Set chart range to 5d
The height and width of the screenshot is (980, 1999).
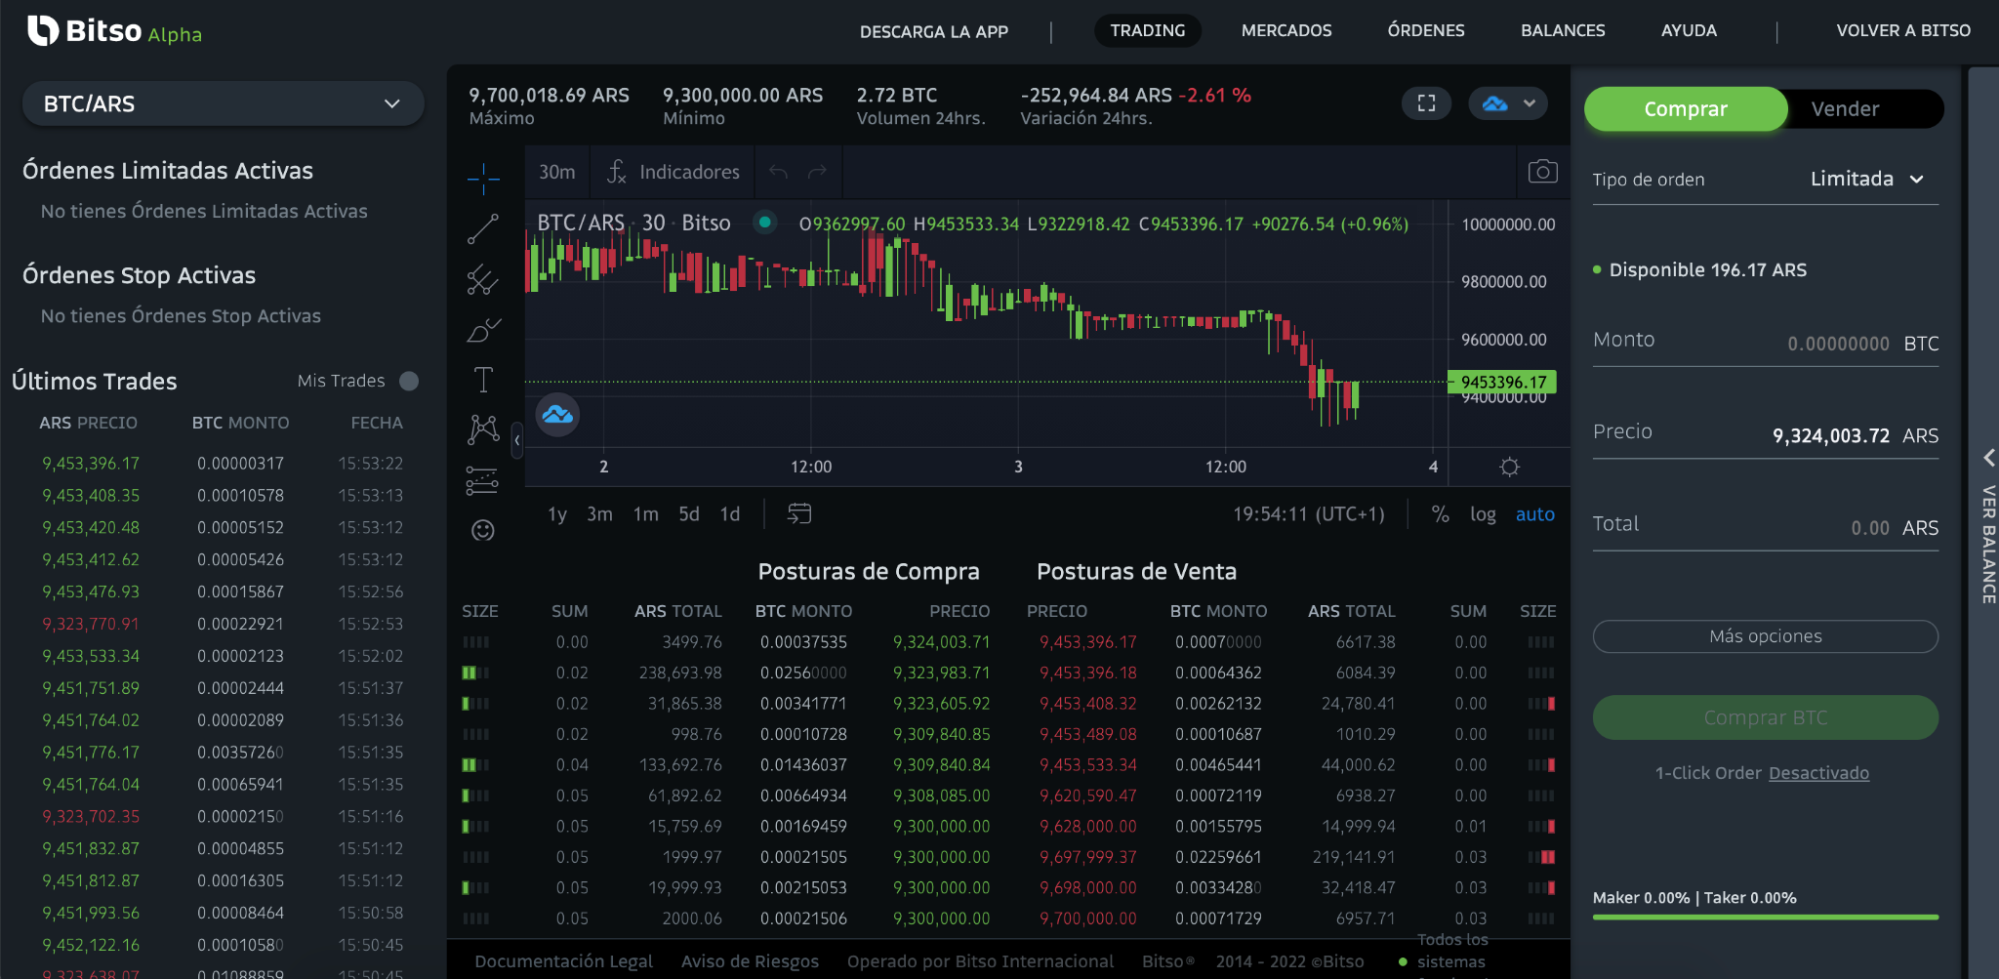[689, 514]
